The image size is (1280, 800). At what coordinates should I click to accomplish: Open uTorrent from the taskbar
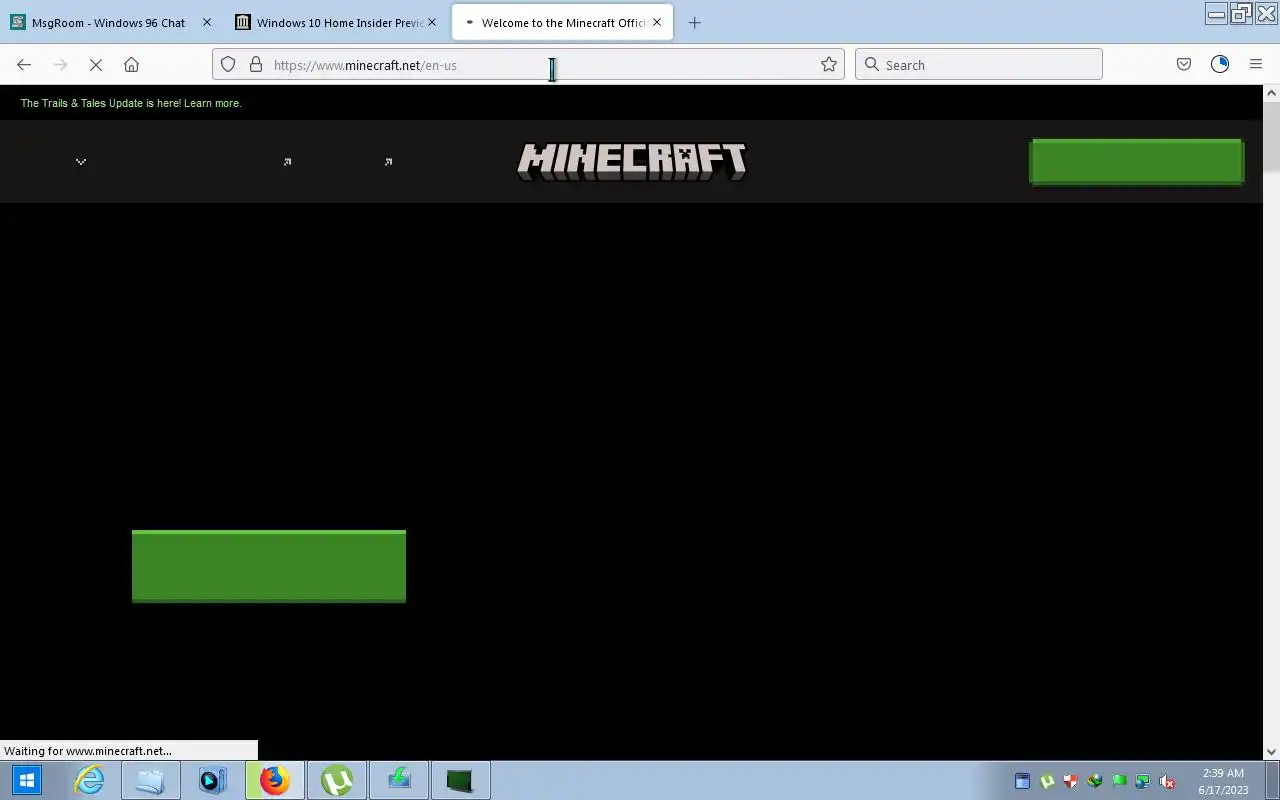coord(336,780)
